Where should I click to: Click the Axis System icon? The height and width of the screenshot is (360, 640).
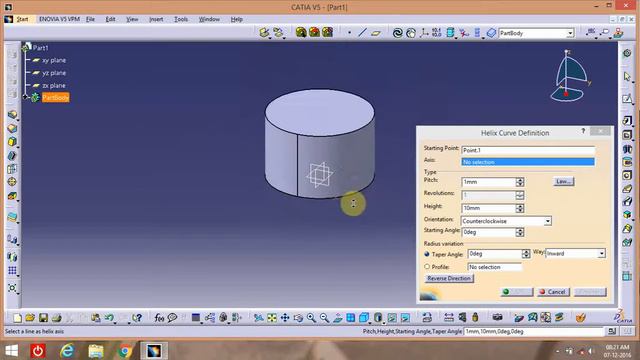click(424, 33)
